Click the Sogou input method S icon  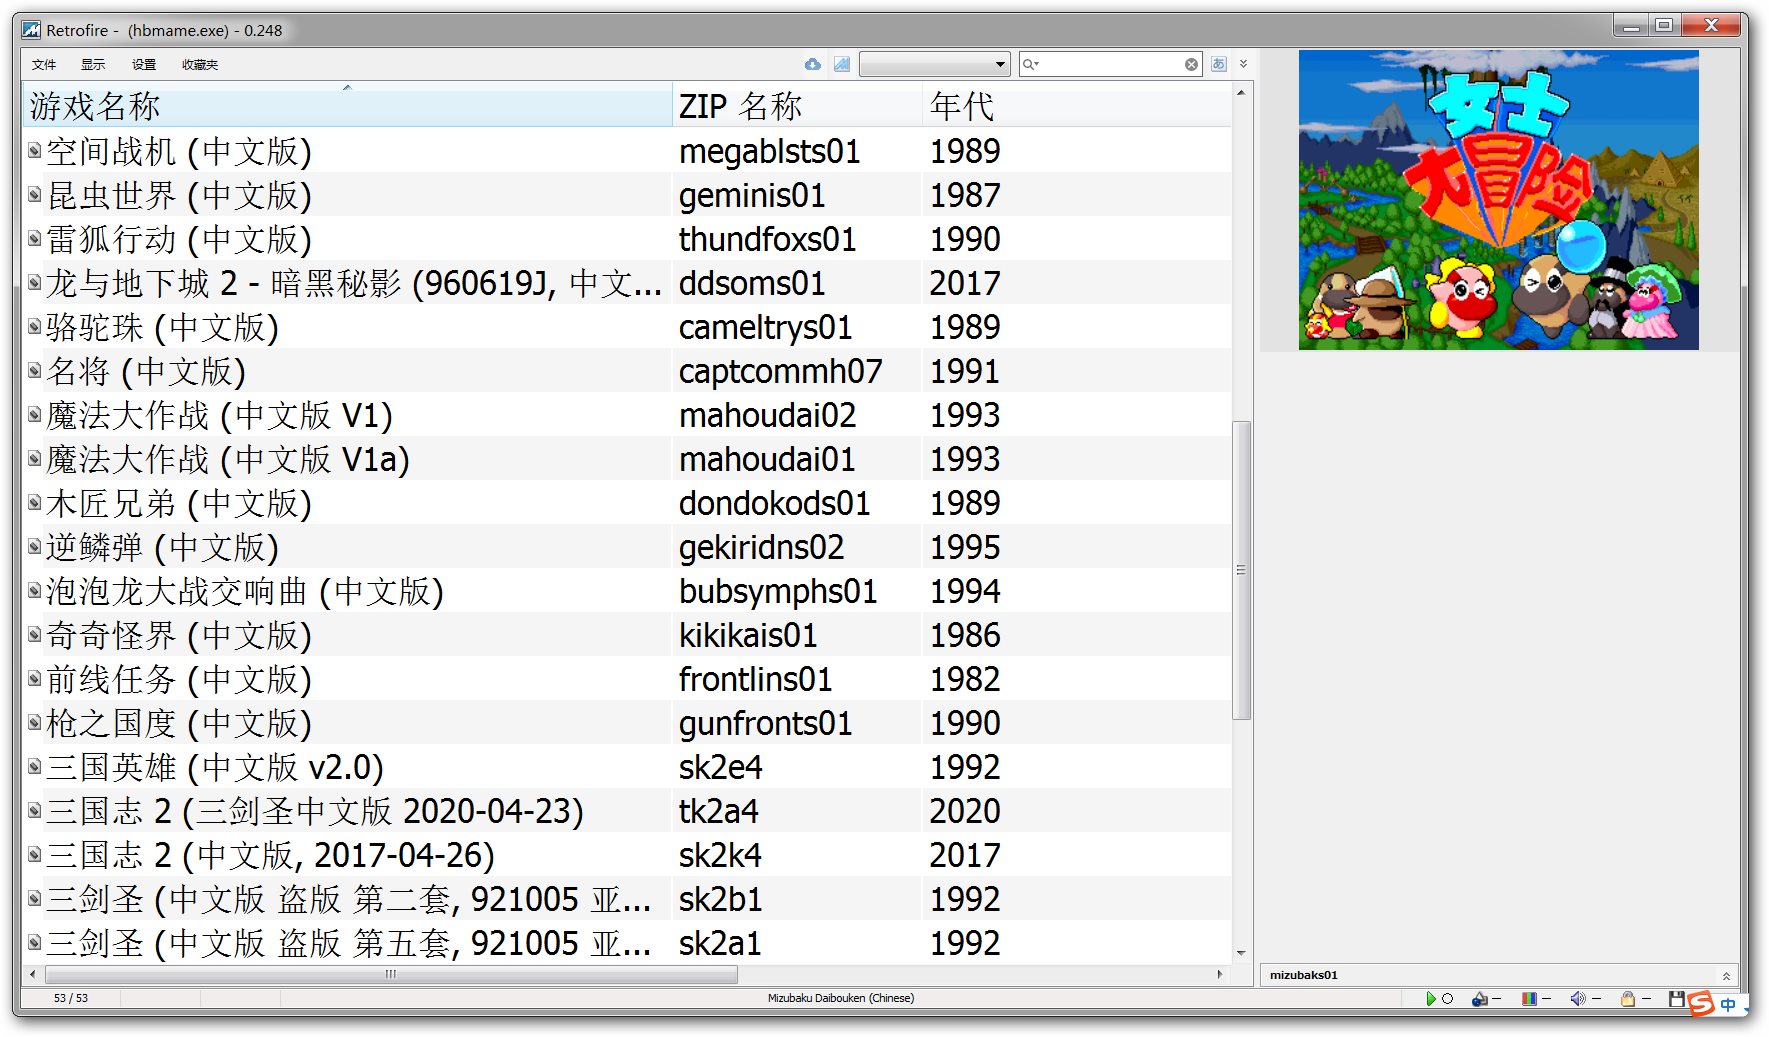tap(1701, 1003)
